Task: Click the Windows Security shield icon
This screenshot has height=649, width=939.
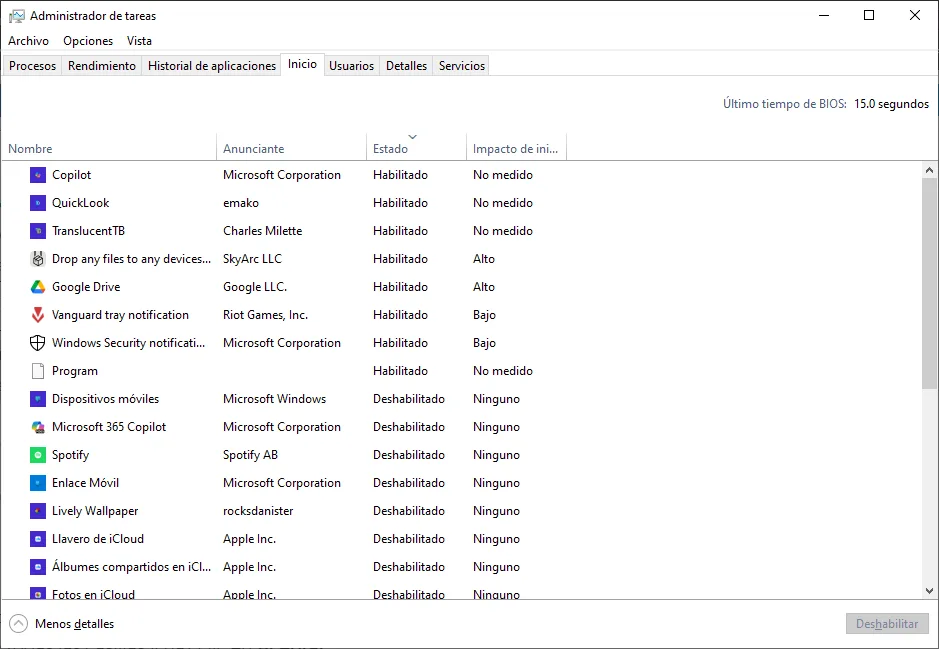Action: coord(38,343)
